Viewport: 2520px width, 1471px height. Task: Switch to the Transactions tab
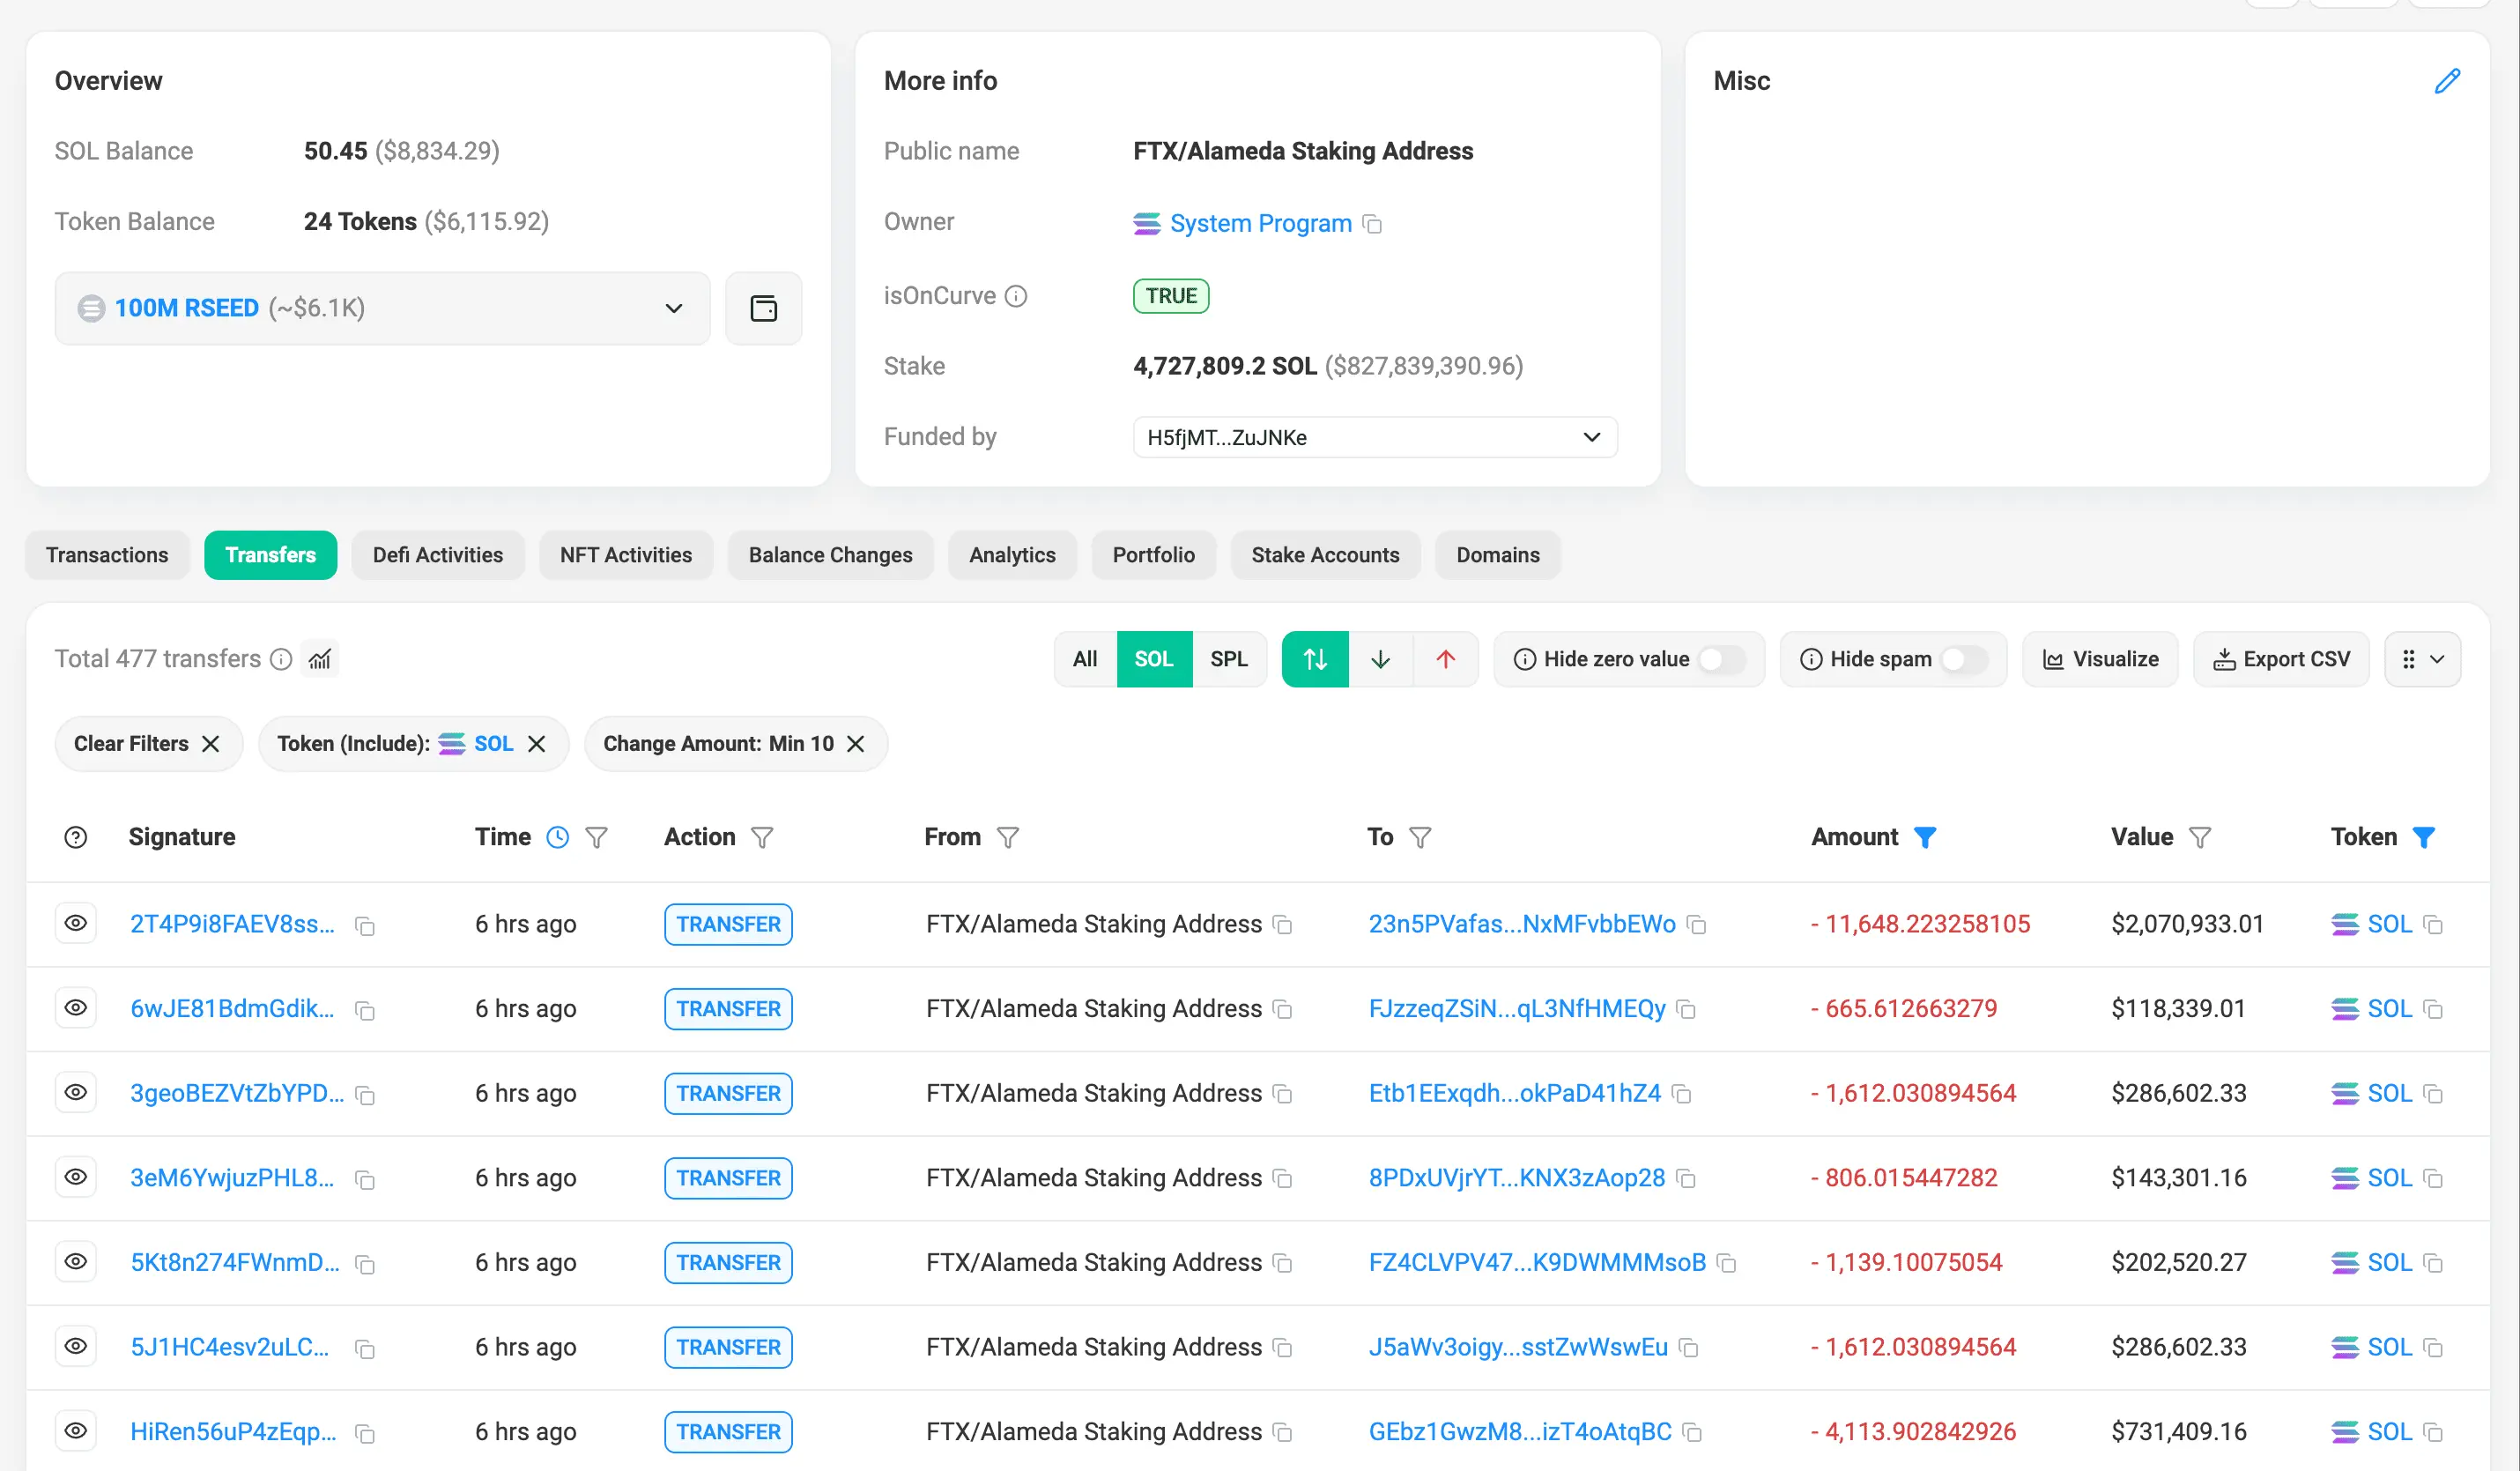click(107, 555)
